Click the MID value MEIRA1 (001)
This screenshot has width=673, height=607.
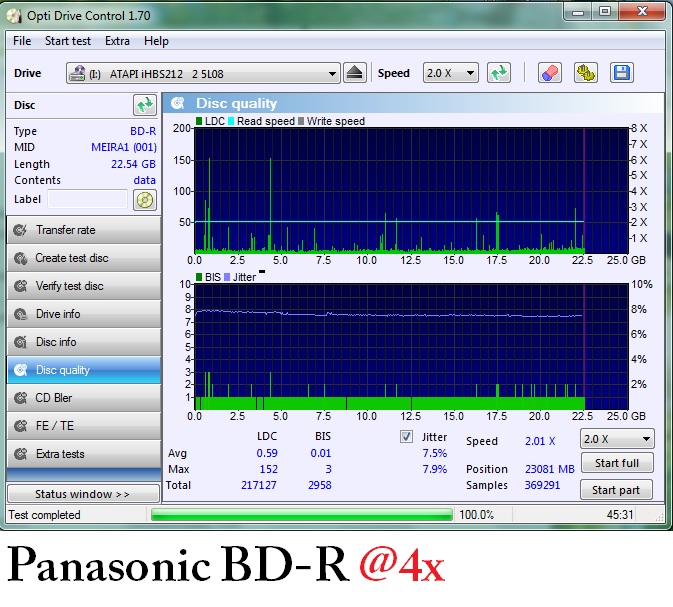[x=124, y=147]
